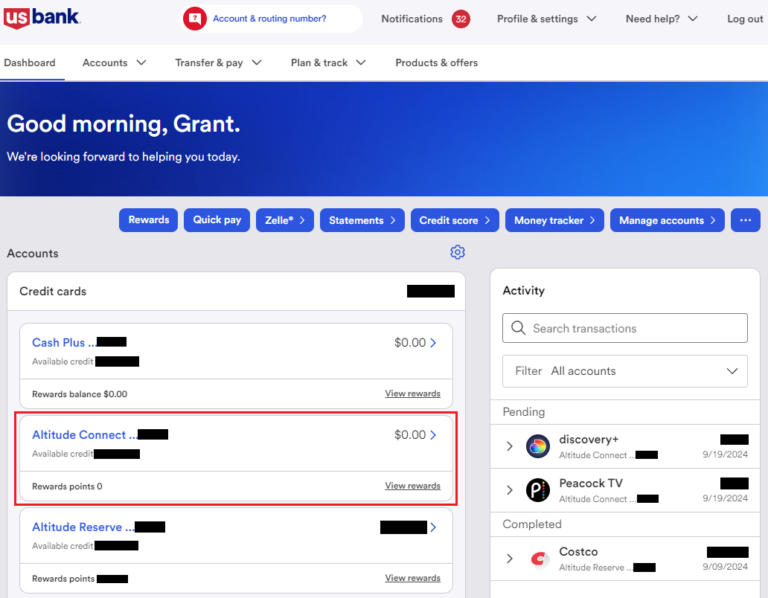Click View rewards for Altitude Connect
The height and width of the screenshot is (598, 768).
tap(412, 486)
